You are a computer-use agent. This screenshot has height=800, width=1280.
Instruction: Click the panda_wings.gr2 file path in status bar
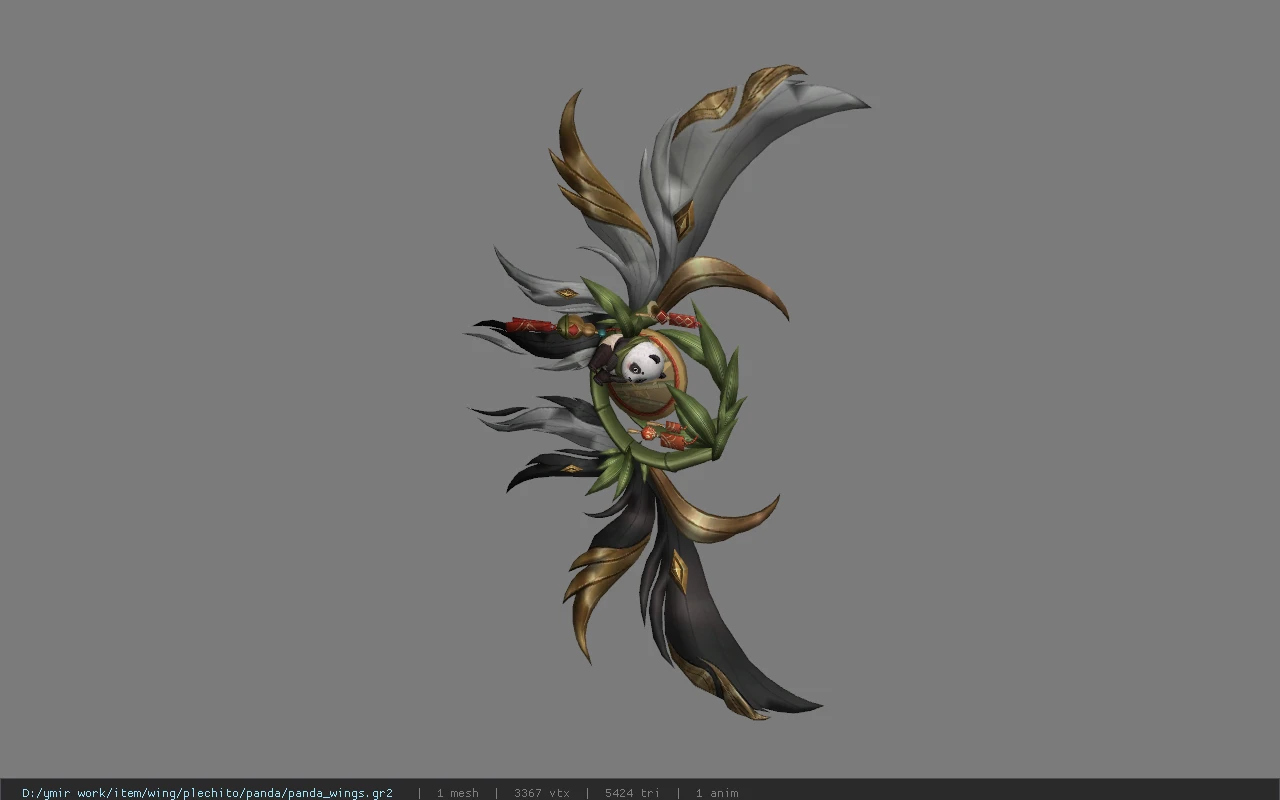[207, 793]
